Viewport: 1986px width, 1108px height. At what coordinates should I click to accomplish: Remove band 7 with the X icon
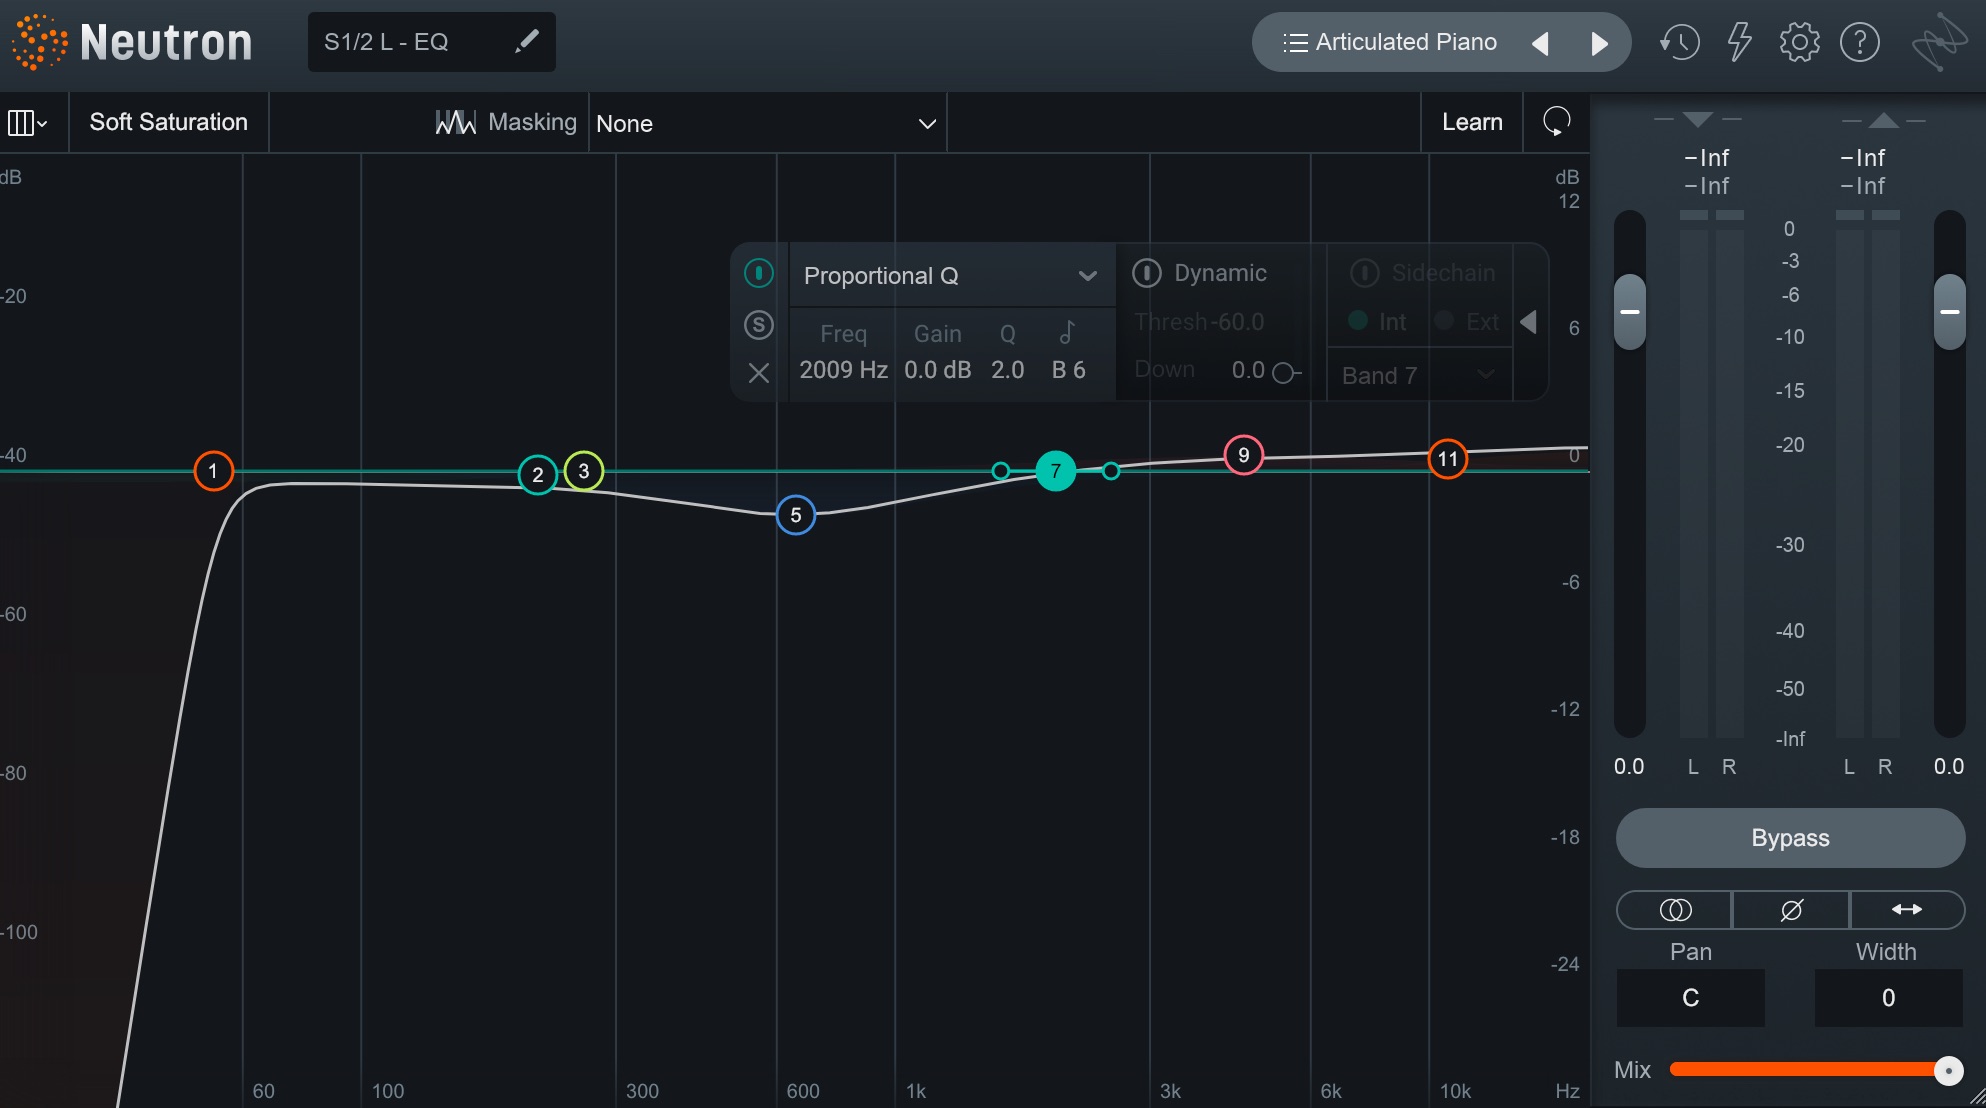tap(759, 373)
